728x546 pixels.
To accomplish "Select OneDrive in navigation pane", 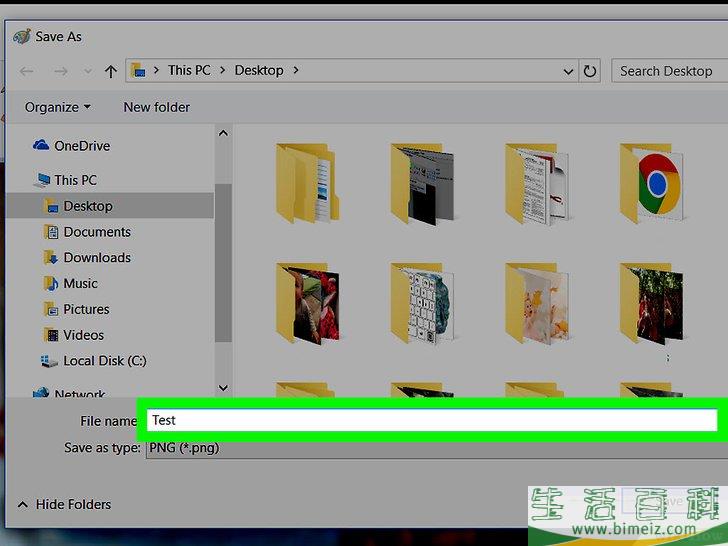I will (82, 146).
